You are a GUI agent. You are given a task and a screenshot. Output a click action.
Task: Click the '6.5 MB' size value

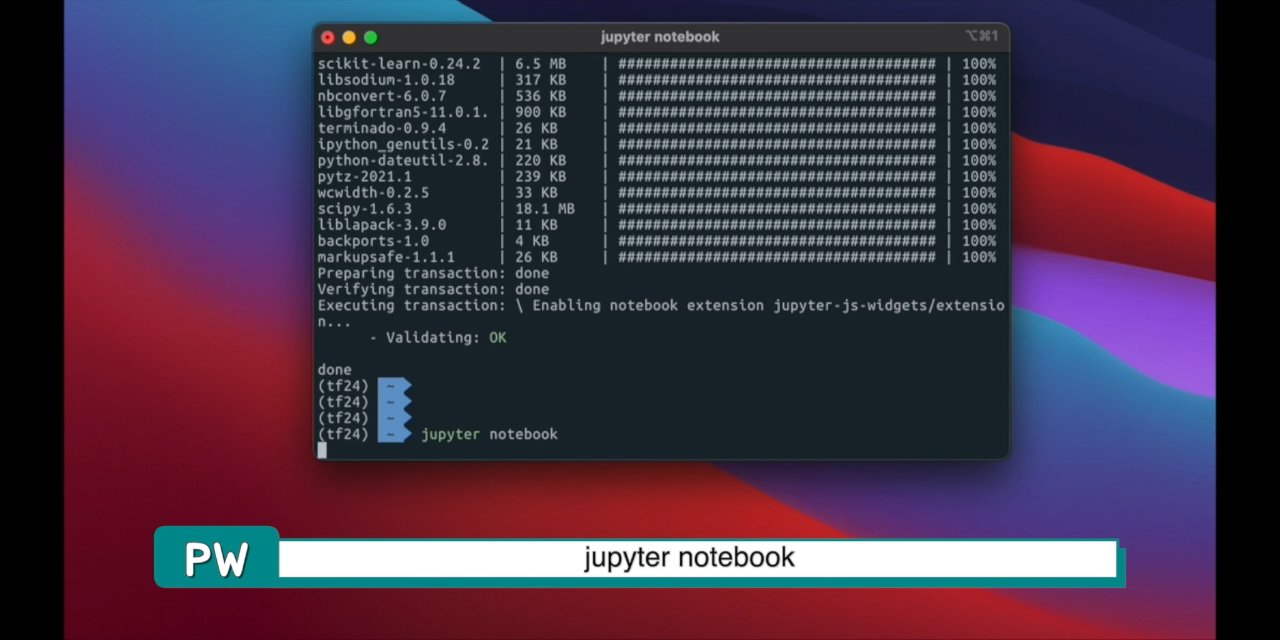point(541,64)
